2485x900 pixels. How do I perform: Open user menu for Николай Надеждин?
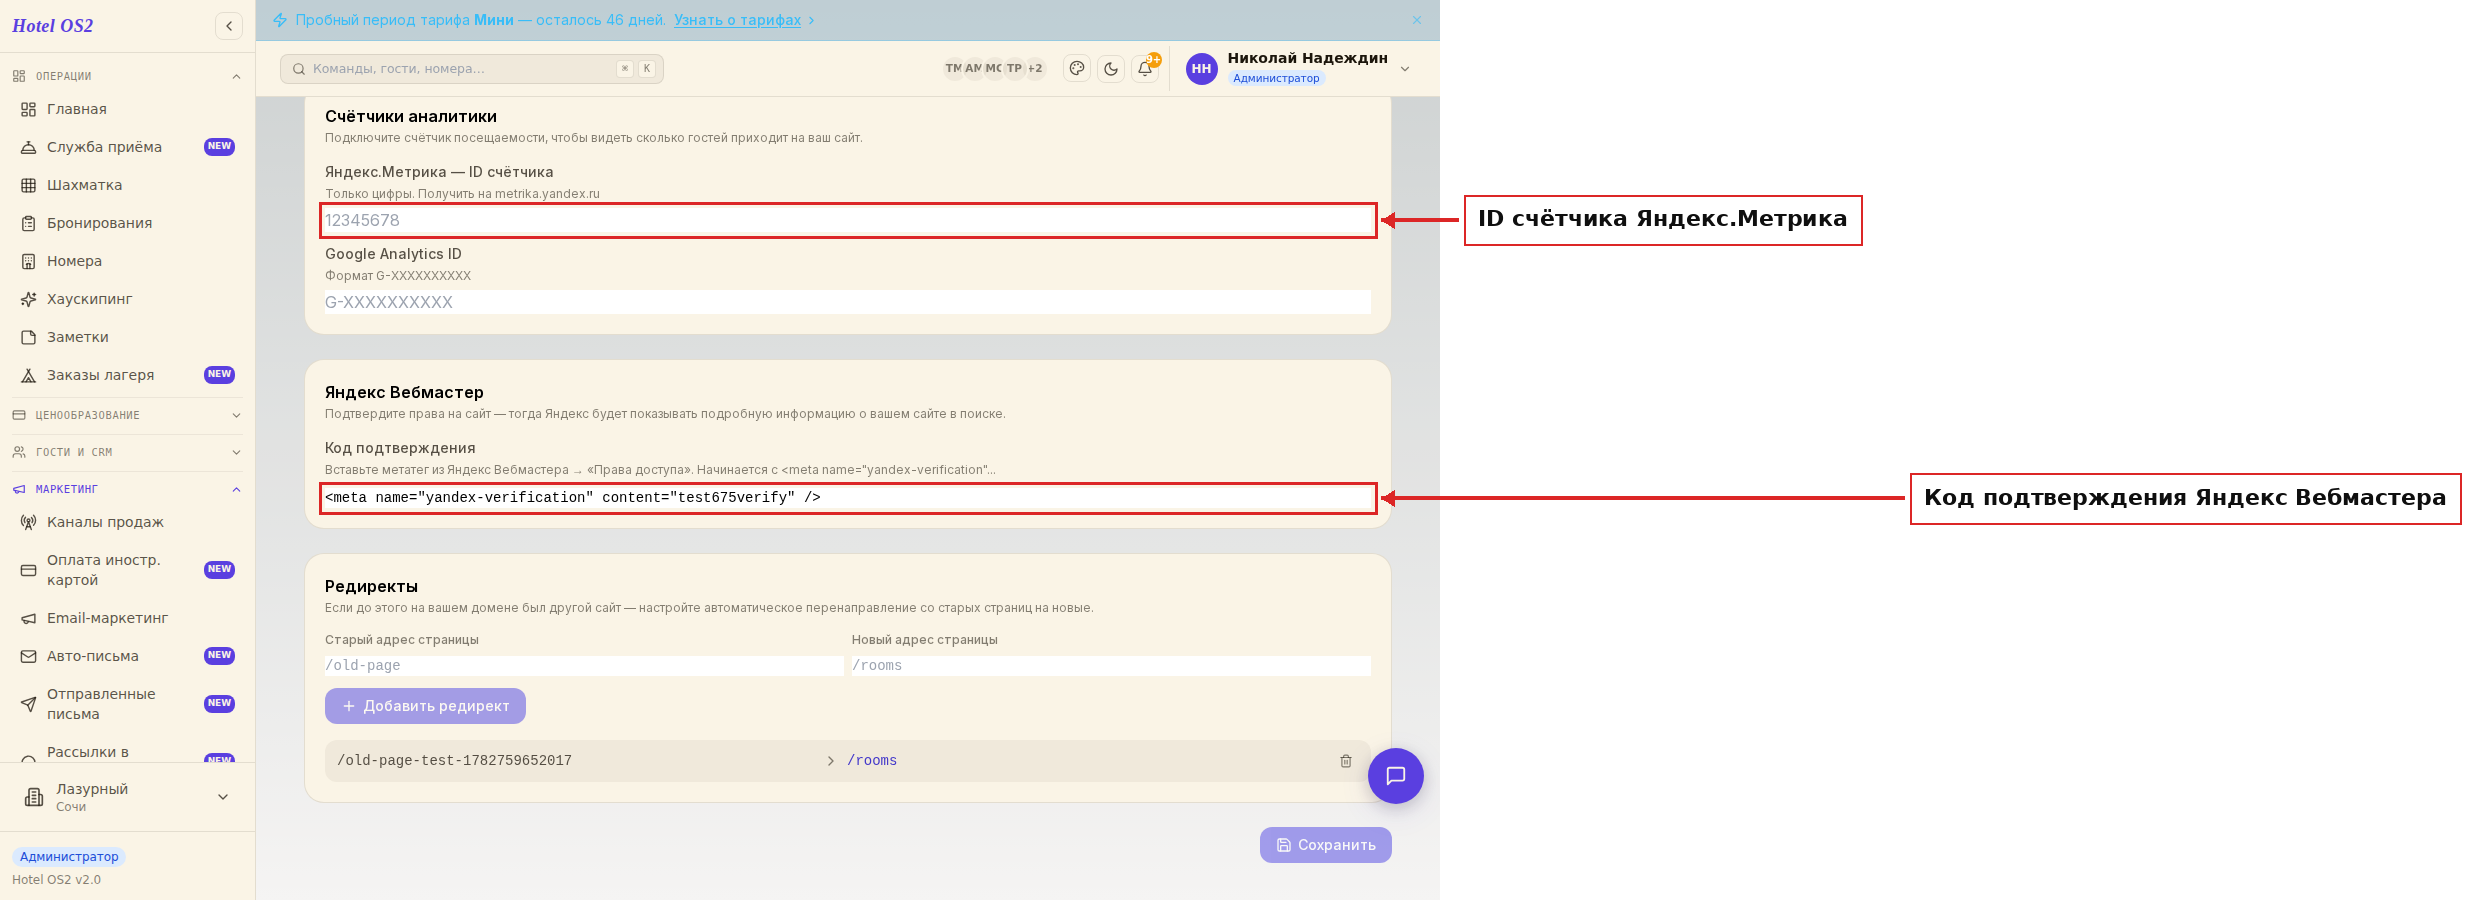coord(1300,68)
